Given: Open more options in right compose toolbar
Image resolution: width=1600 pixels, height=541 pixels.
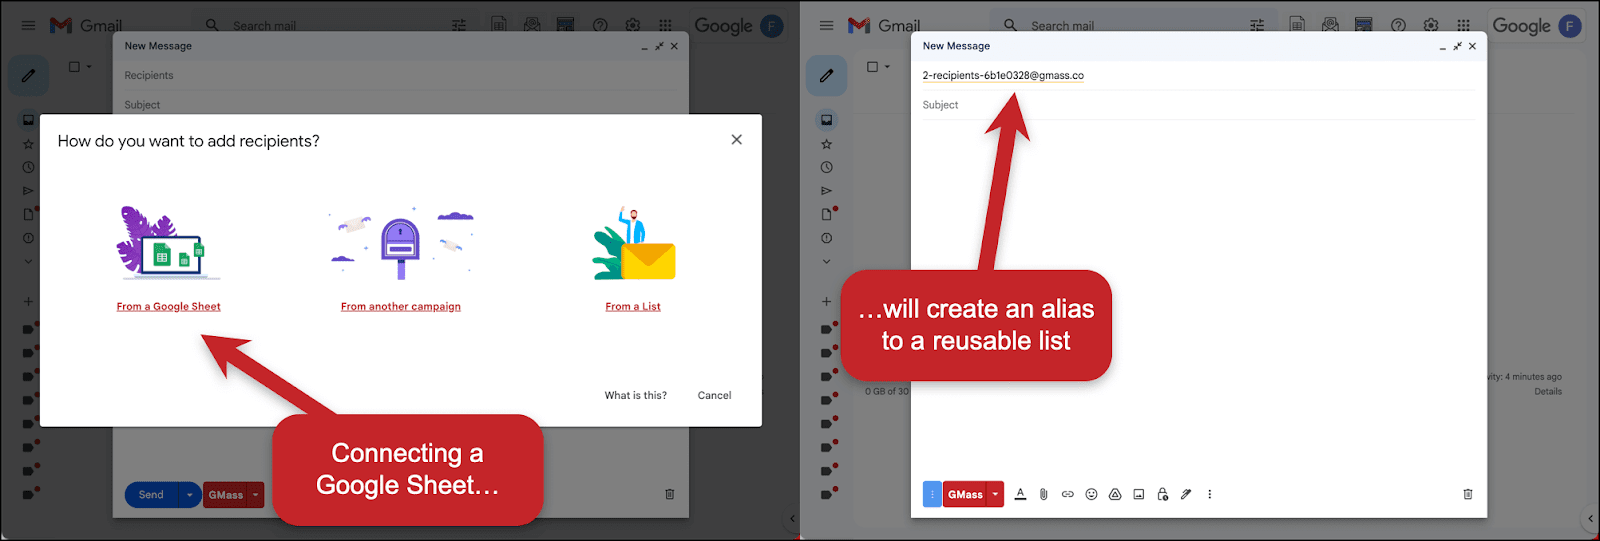Looking at the screenshot, I should pos(1209,494).
